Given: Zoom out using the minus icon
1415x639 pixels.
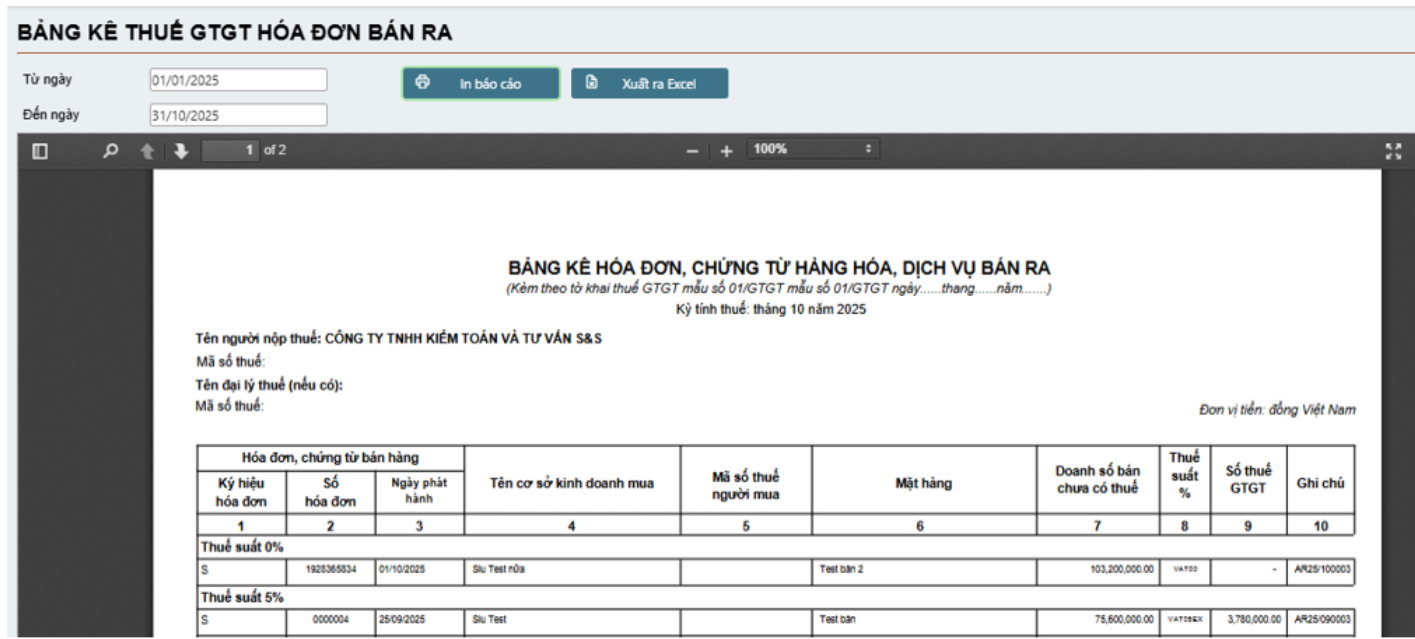Looking at the screenshot, I should (x=691, y=151).
